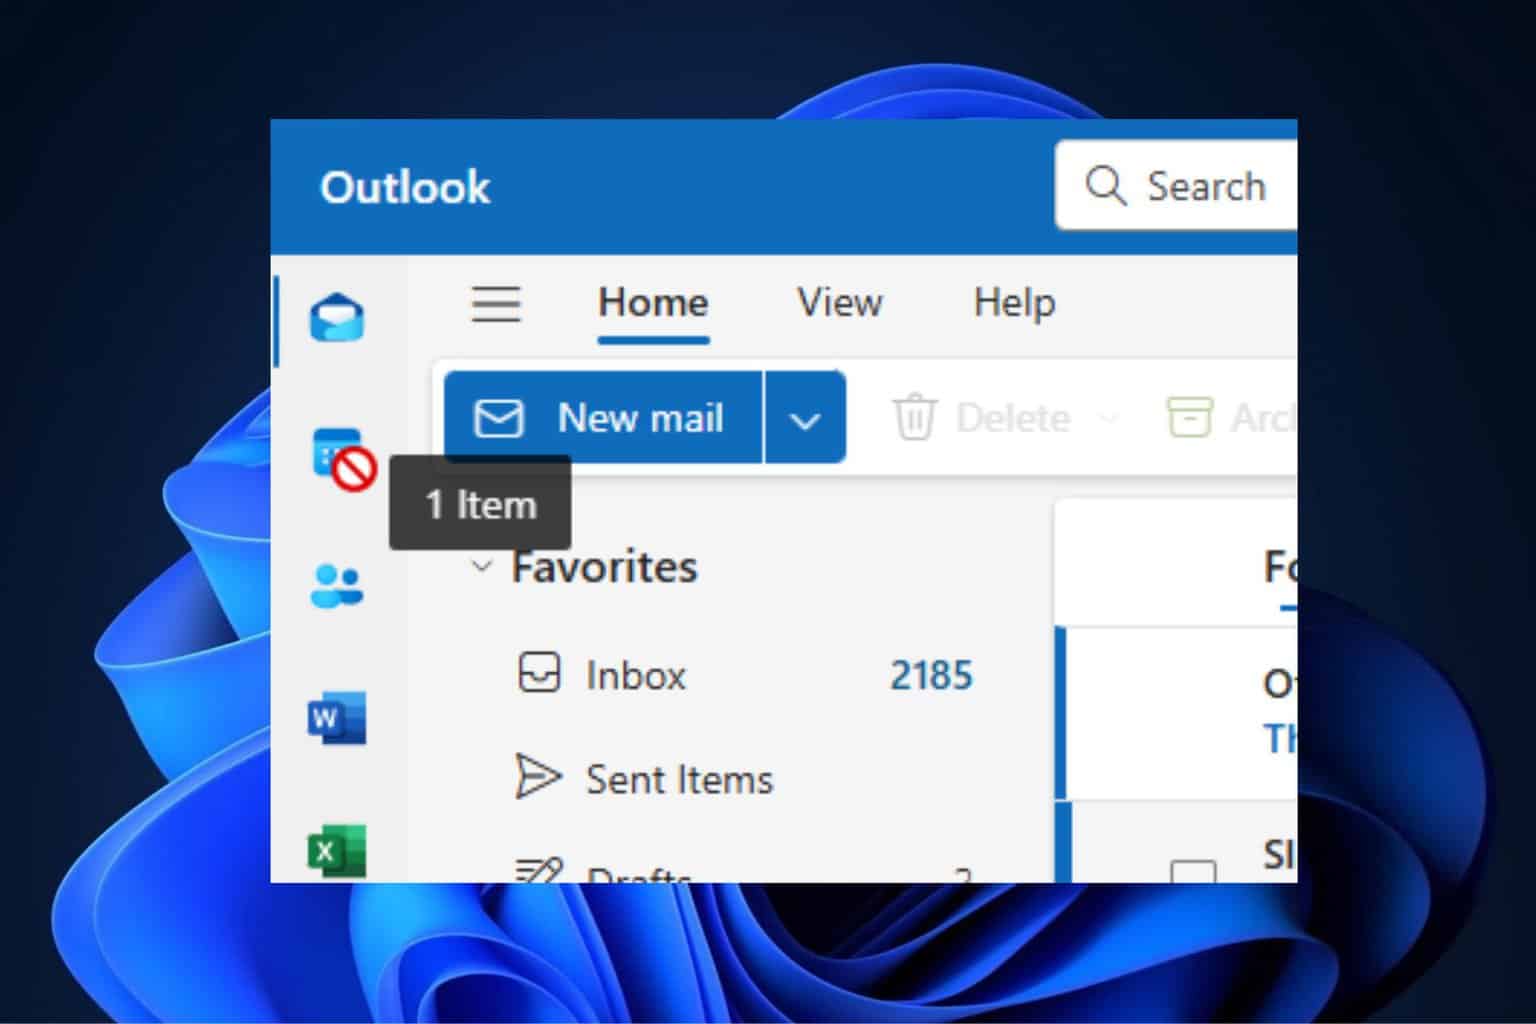
Task: Open the Home ribbon tab
Action: point(653,303)
